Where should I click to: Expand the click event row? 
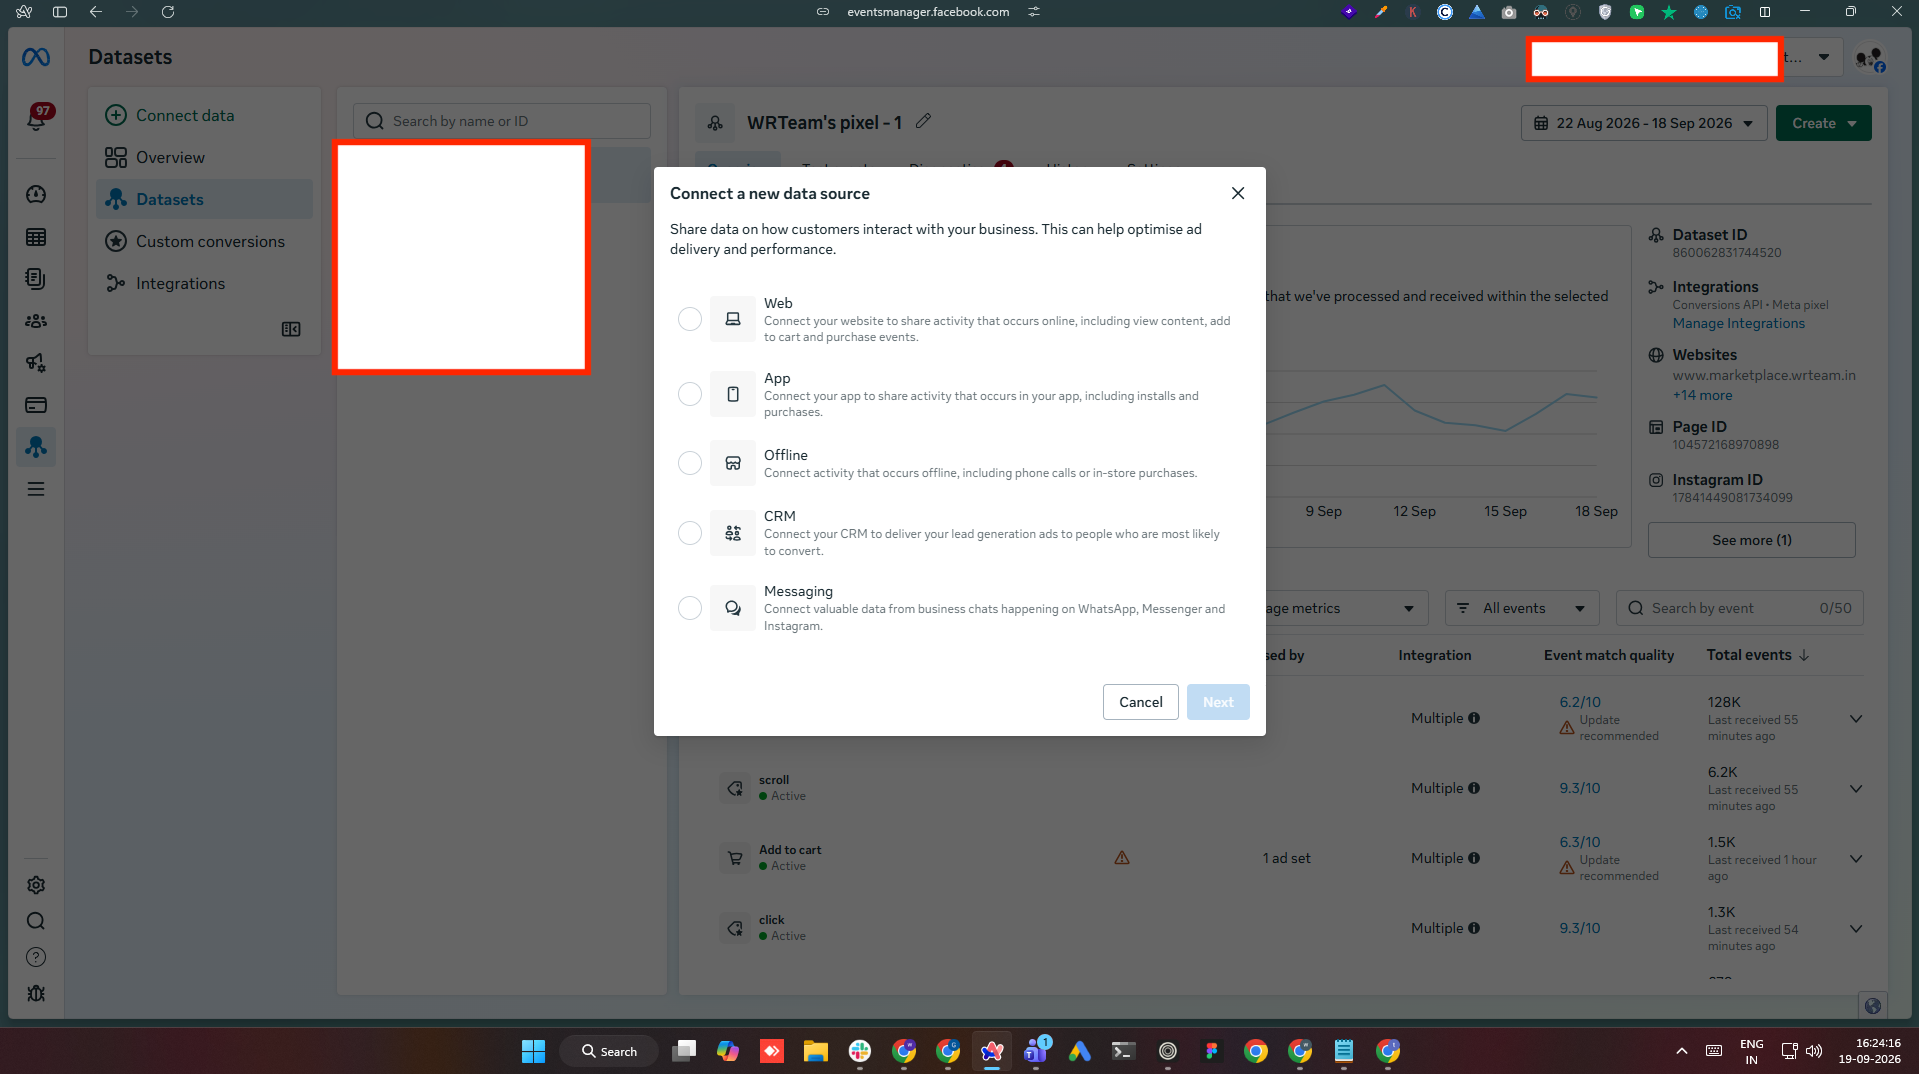[1856, 929]
